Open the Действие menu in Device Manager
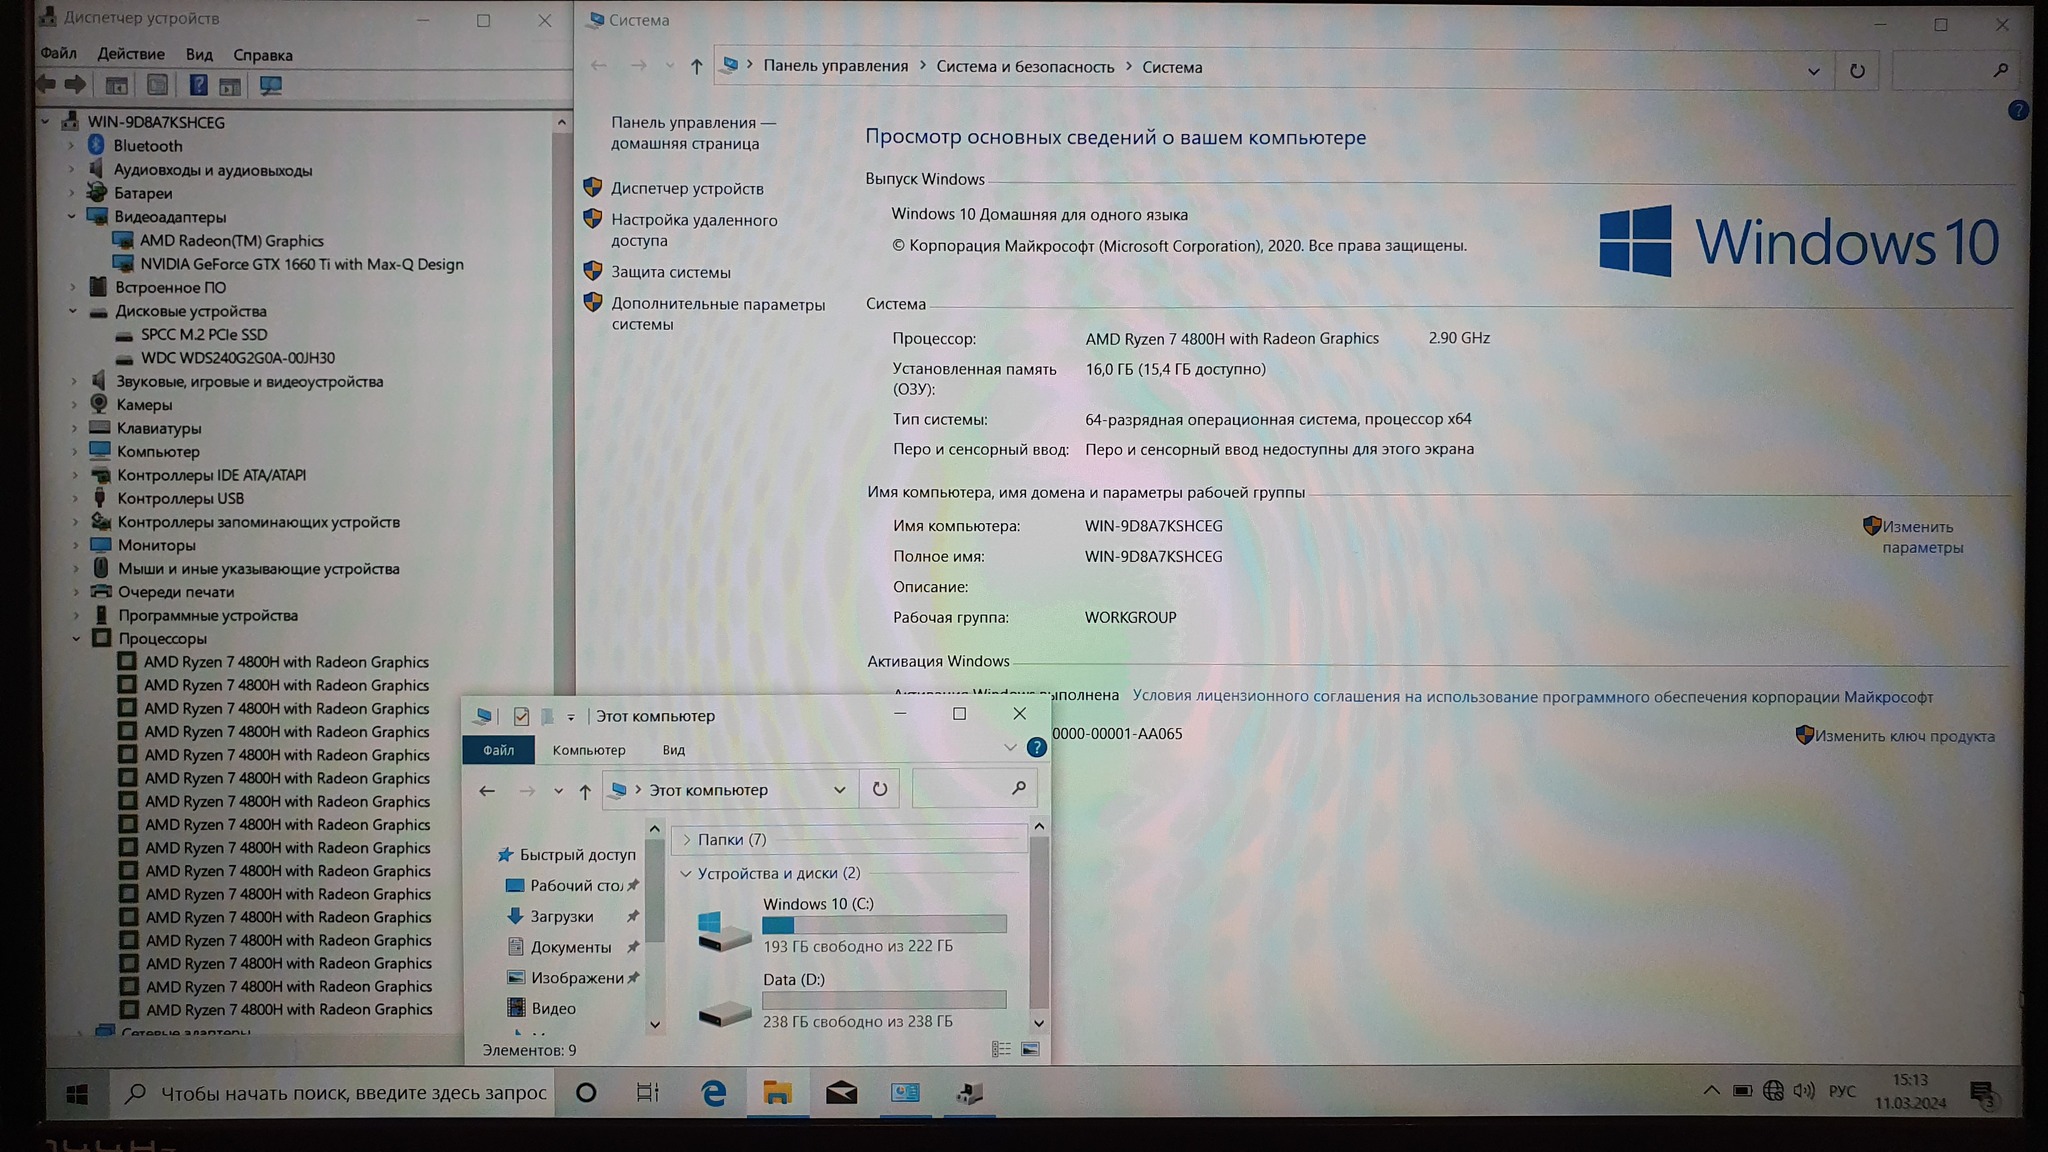Screen dimensions: 2048x1152 click(x=130, y=54)
